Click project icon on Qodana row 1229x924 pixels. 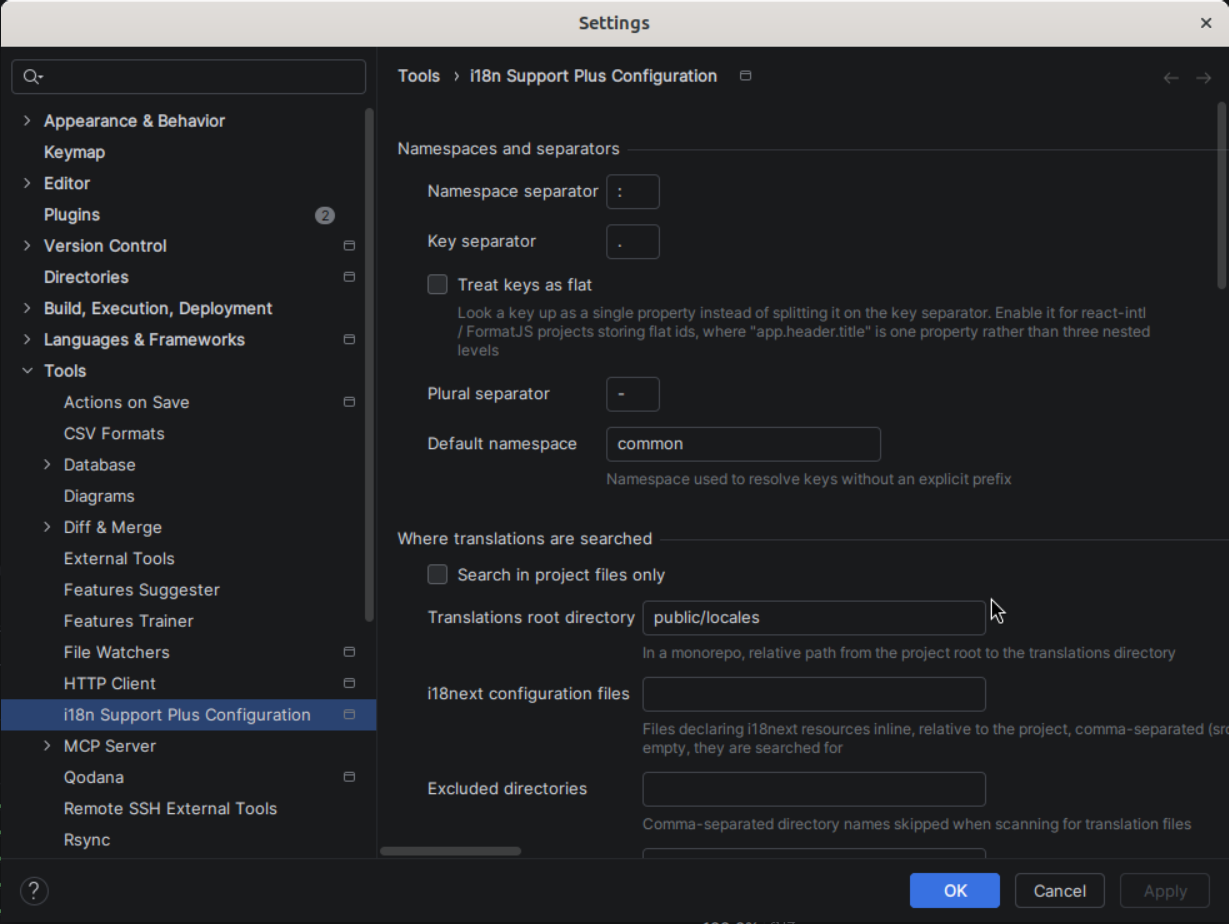click(349, 777)
